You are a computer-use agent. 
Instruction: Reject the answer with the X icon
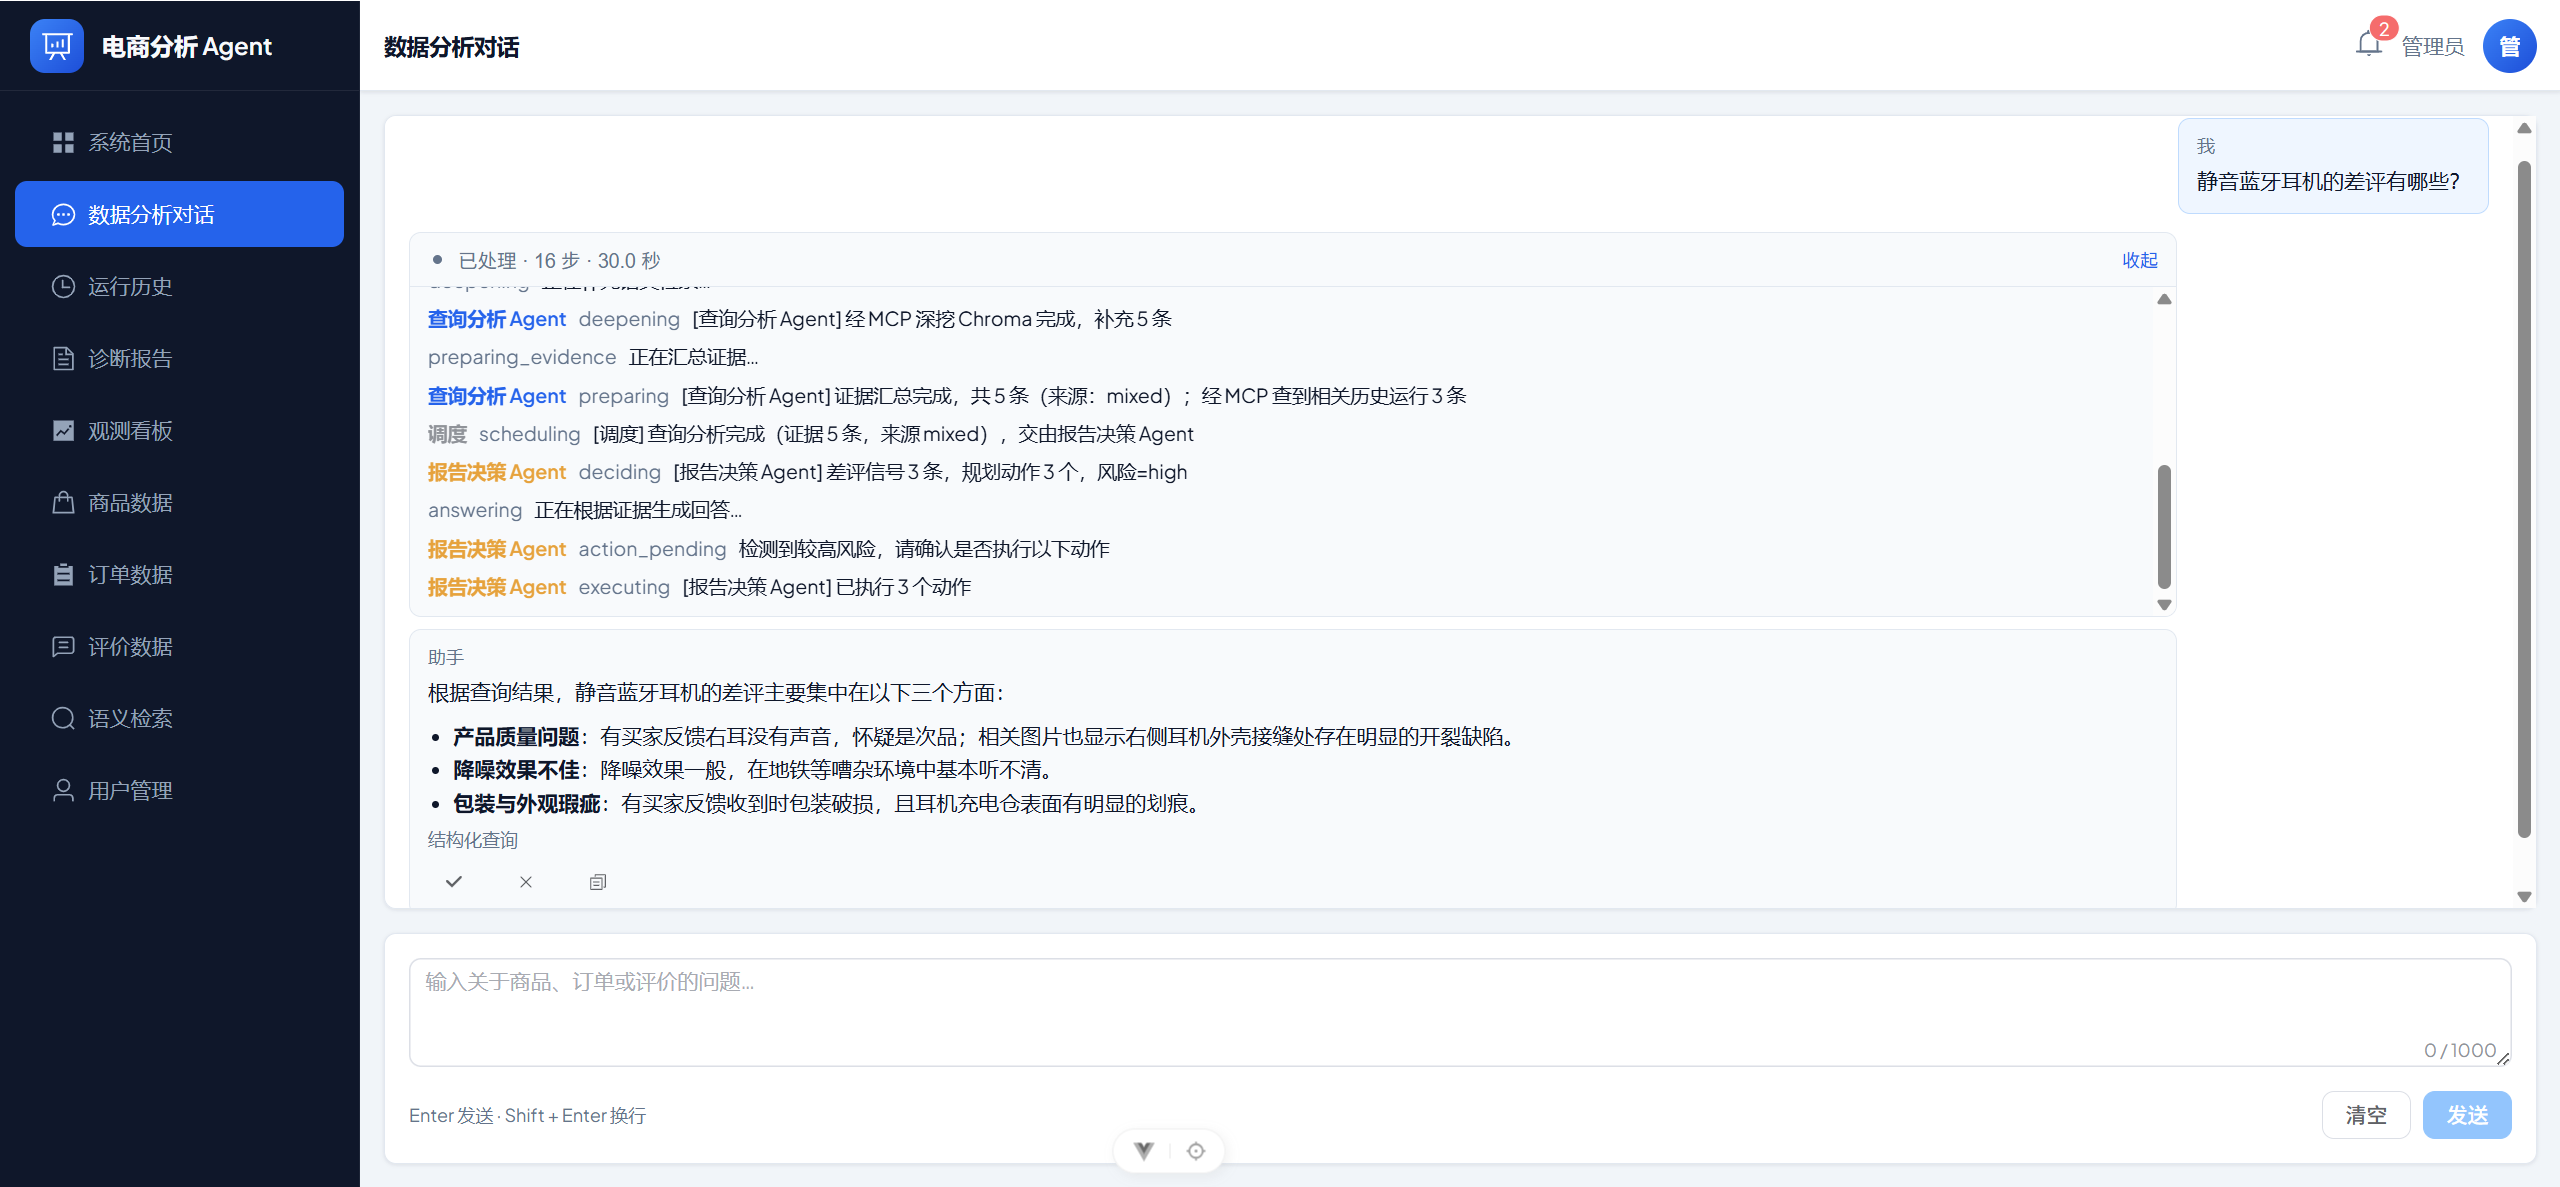click(526, 882)
